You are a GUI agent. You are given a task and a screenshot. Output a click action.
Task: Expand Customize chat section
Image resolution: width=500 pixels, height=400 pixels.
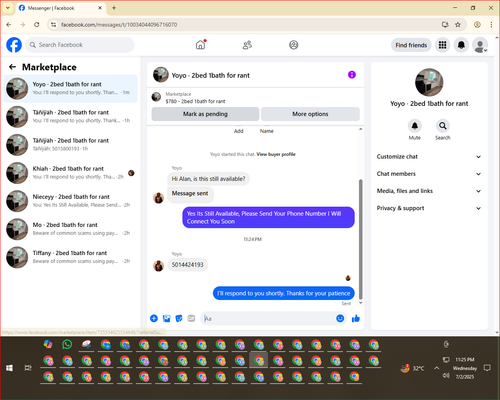coord(429,157)
